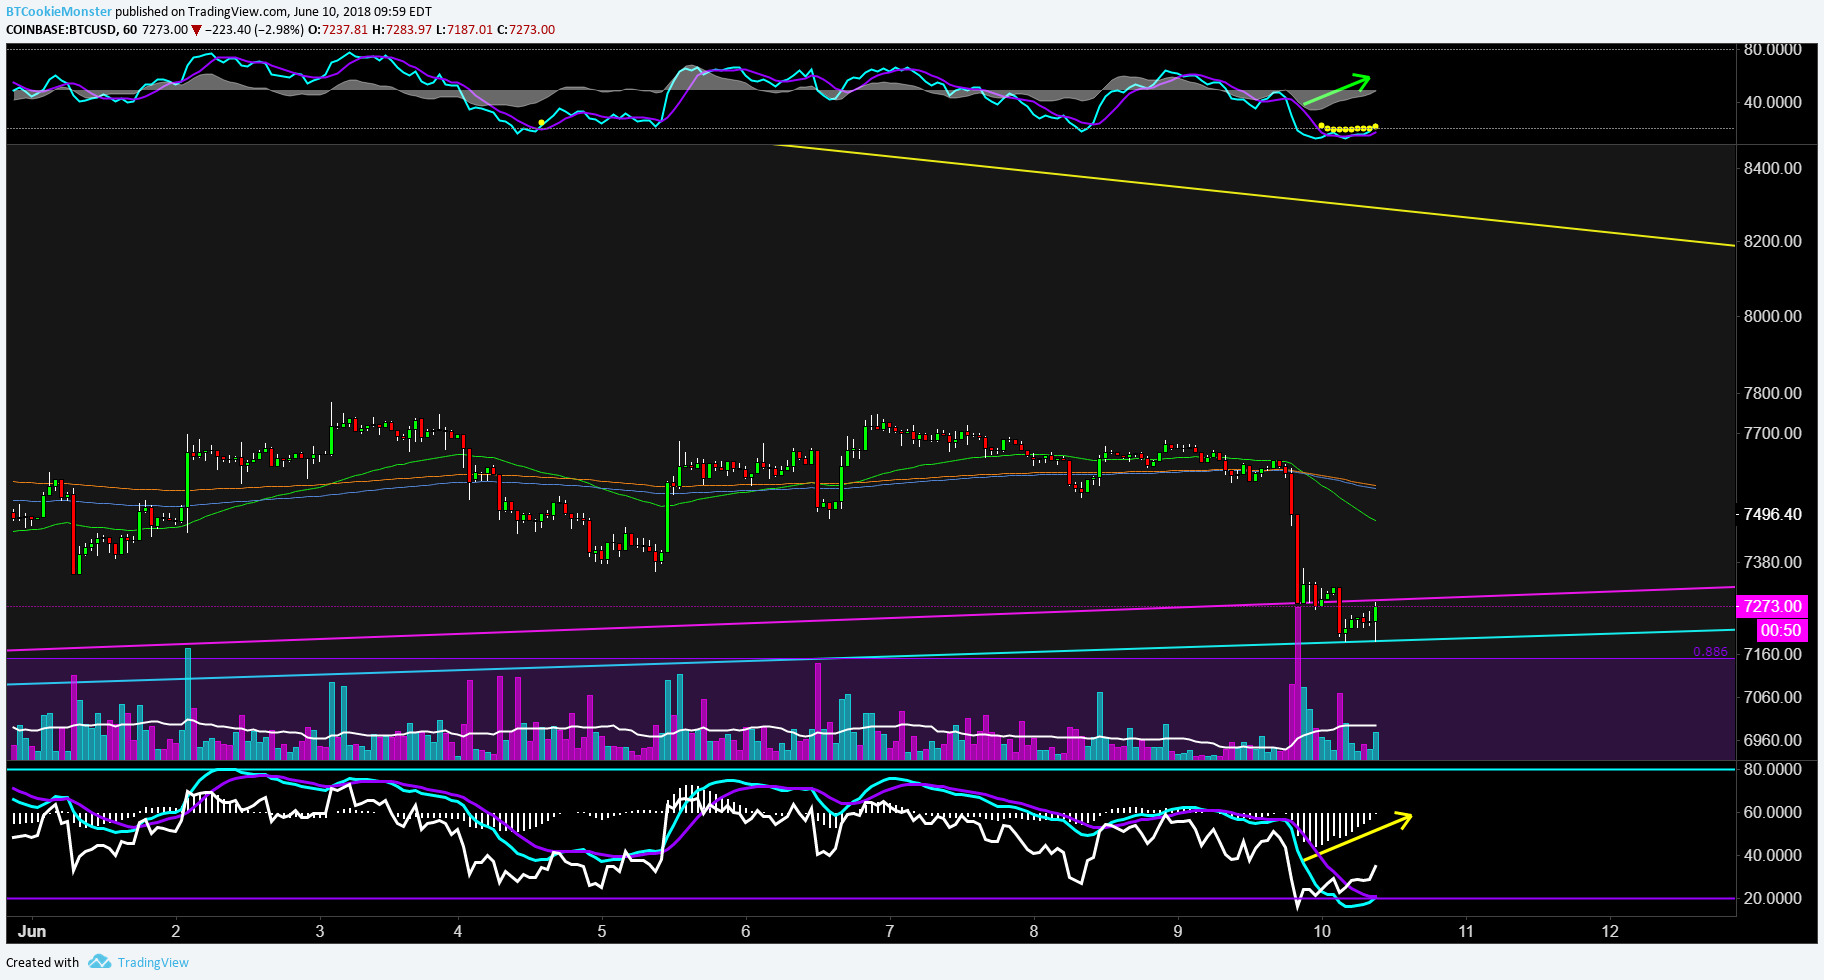Click day 10 on the time axis

[1322, 931]
